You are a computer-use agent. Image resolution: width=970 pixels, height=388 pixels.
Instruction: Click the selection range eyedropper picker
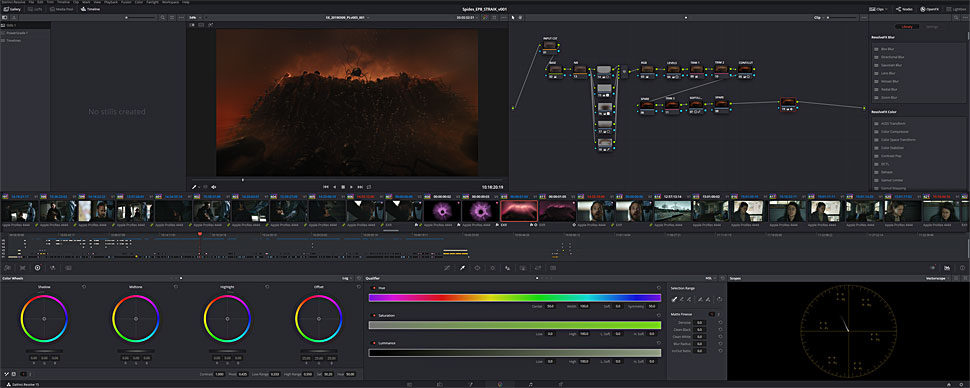pyautogui.click(x=674, y=300)
